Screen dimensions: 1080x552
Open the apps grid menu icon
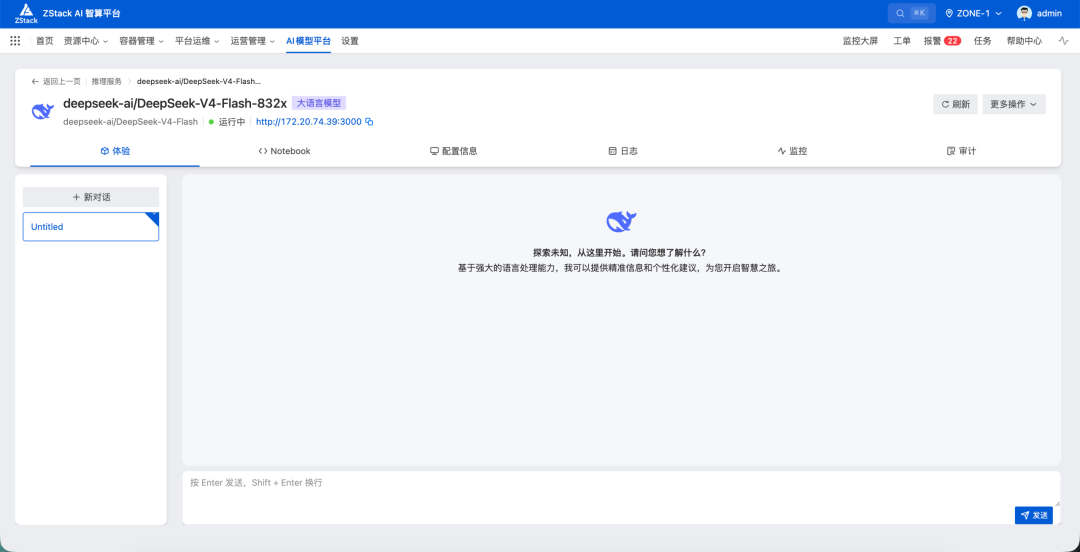coord(15,41)
